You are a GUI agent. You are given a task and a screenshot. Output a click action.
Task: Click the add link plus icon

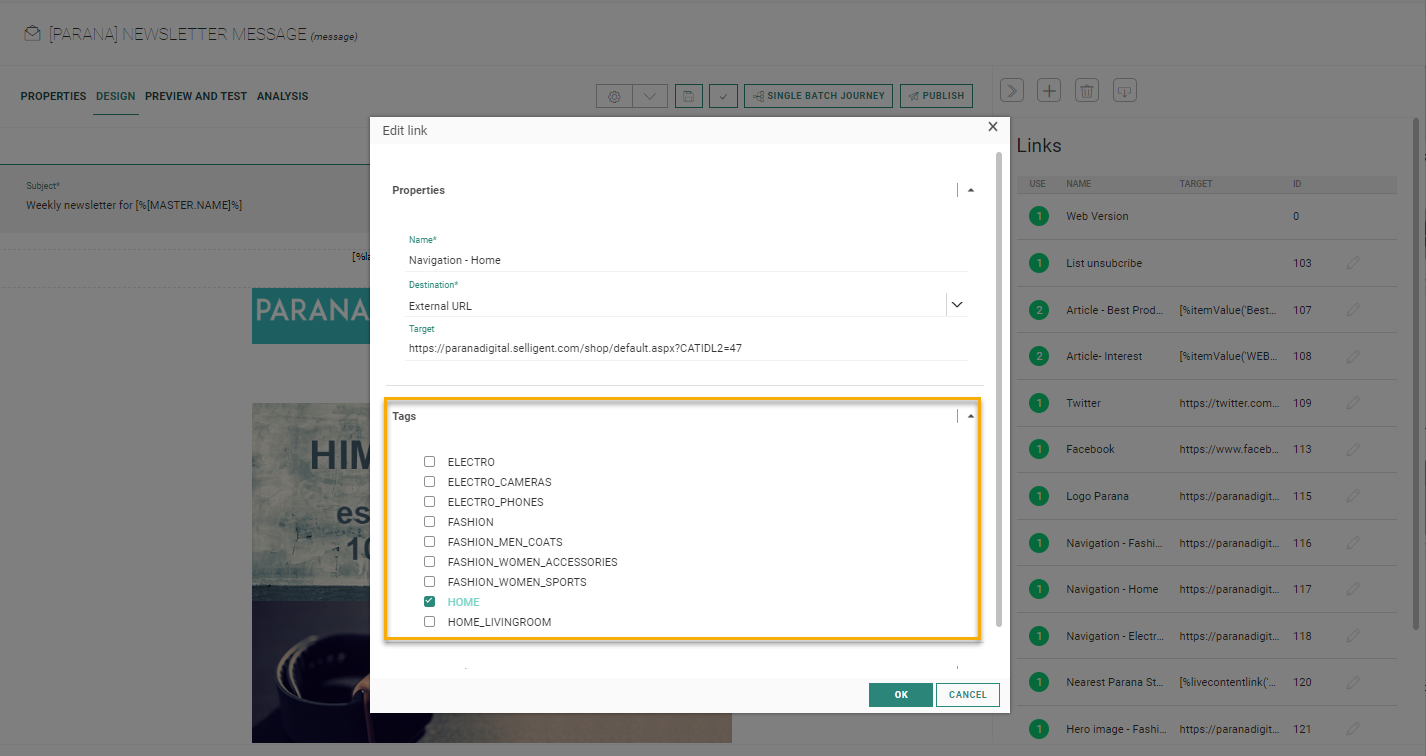(x=1048, y=91)
